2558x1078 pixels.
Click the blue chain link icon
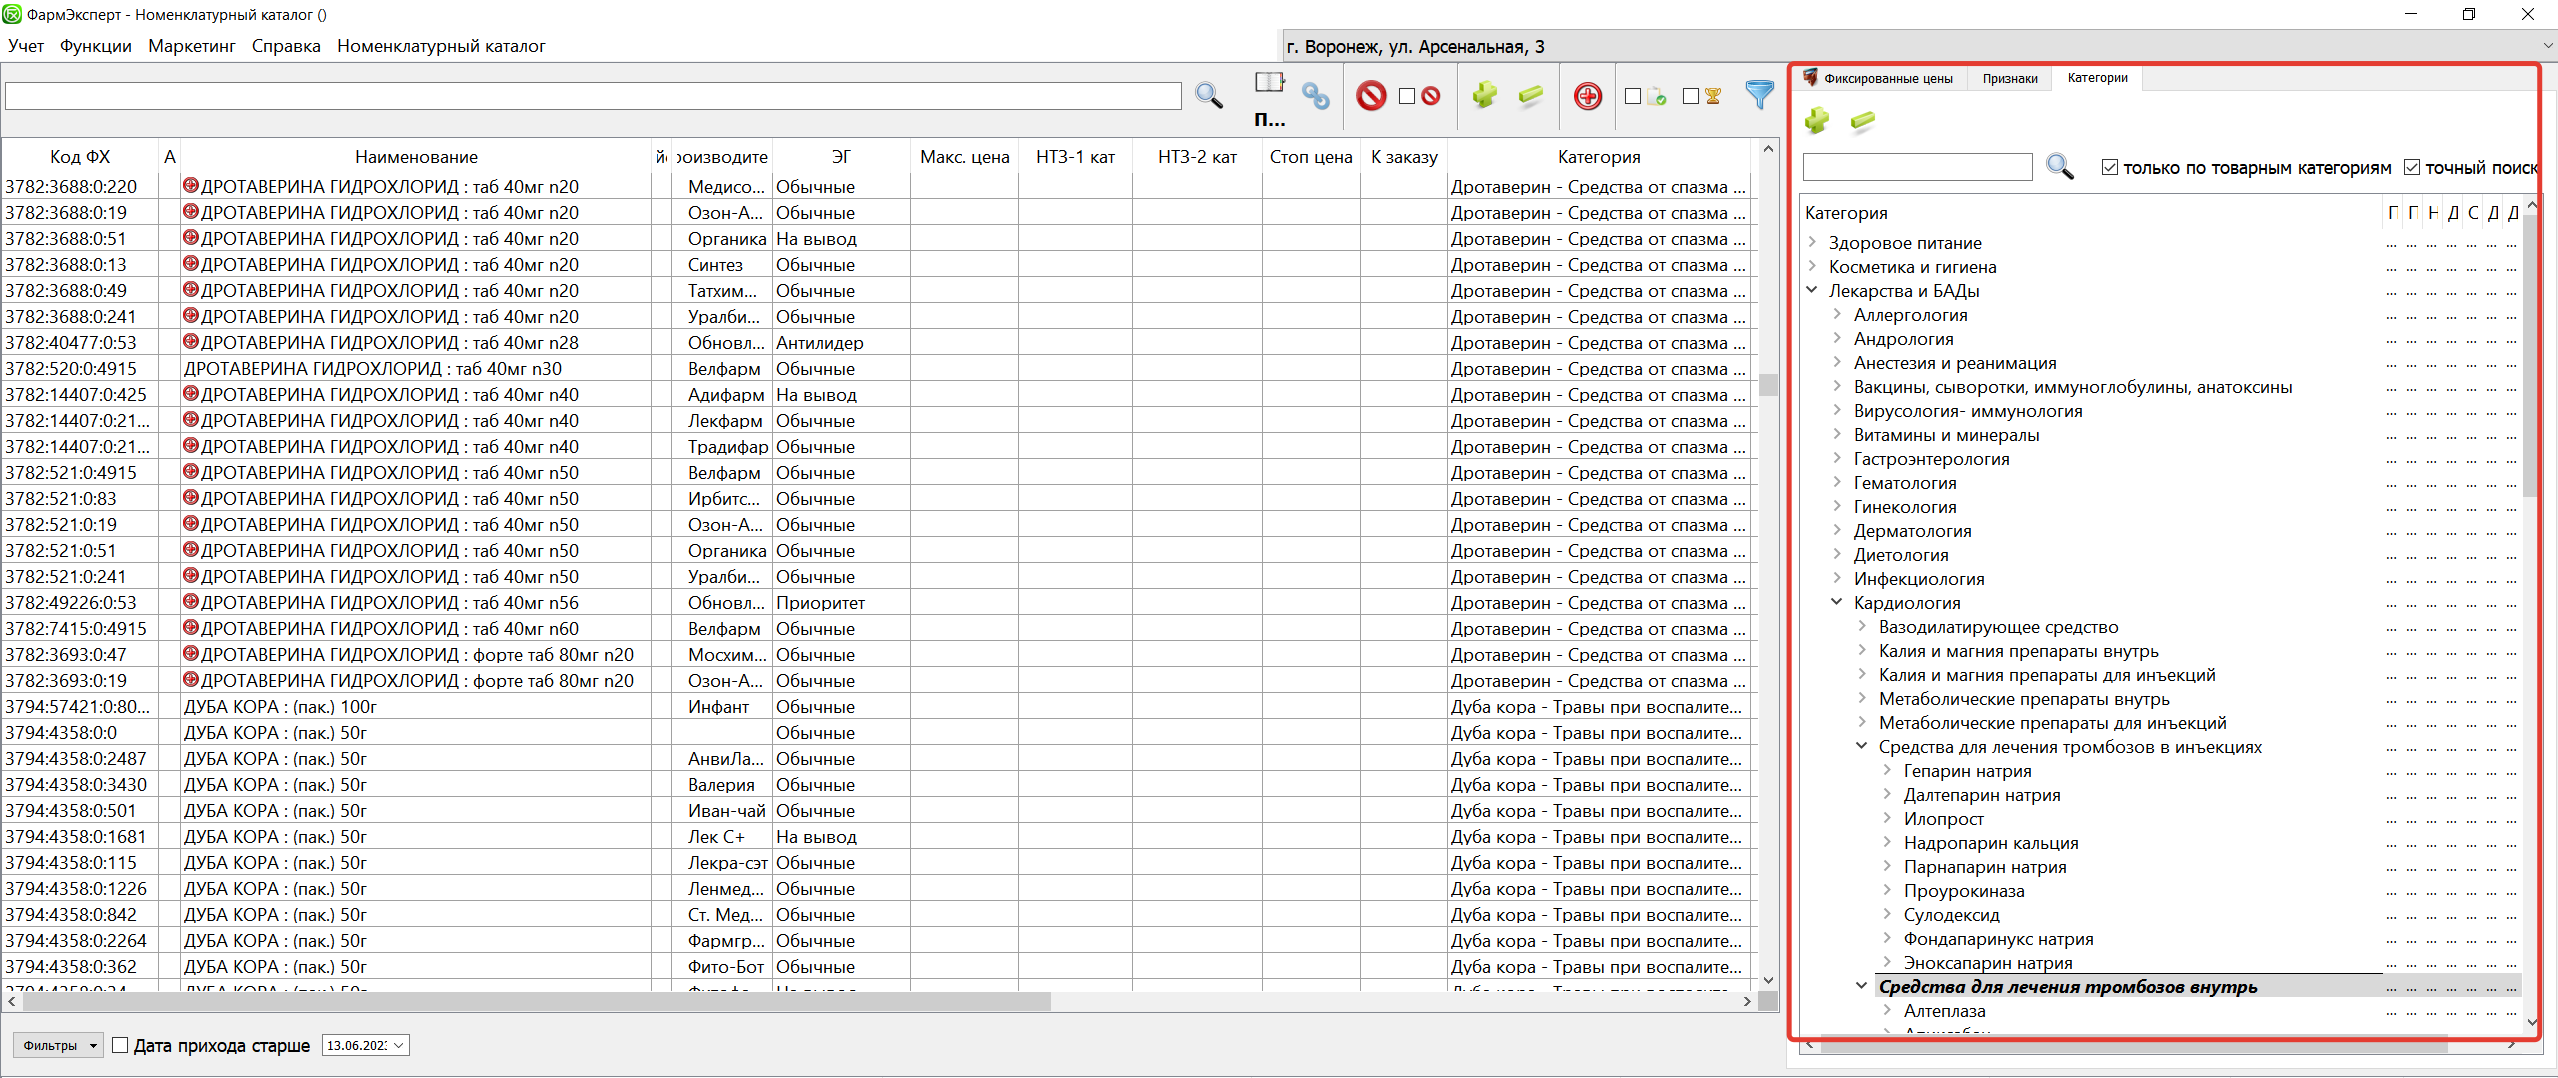coord(1315,97)
